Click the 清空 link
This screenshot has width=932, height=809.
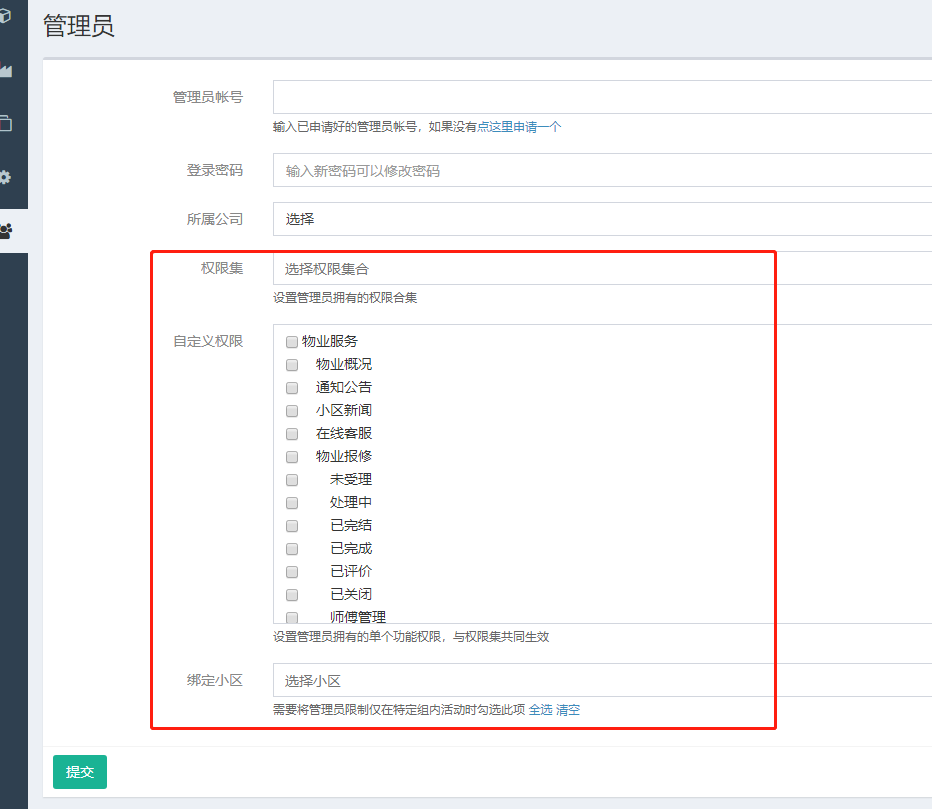tap(568, 710)
